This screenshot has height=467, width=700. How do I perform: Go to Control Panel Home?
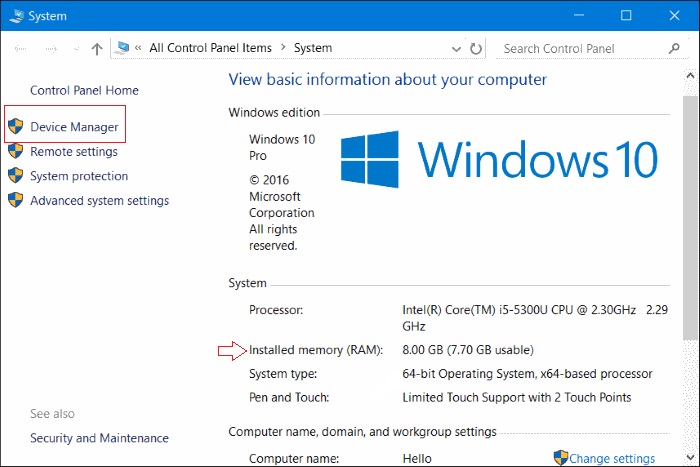pyautogui.click(x=84, y=90)
